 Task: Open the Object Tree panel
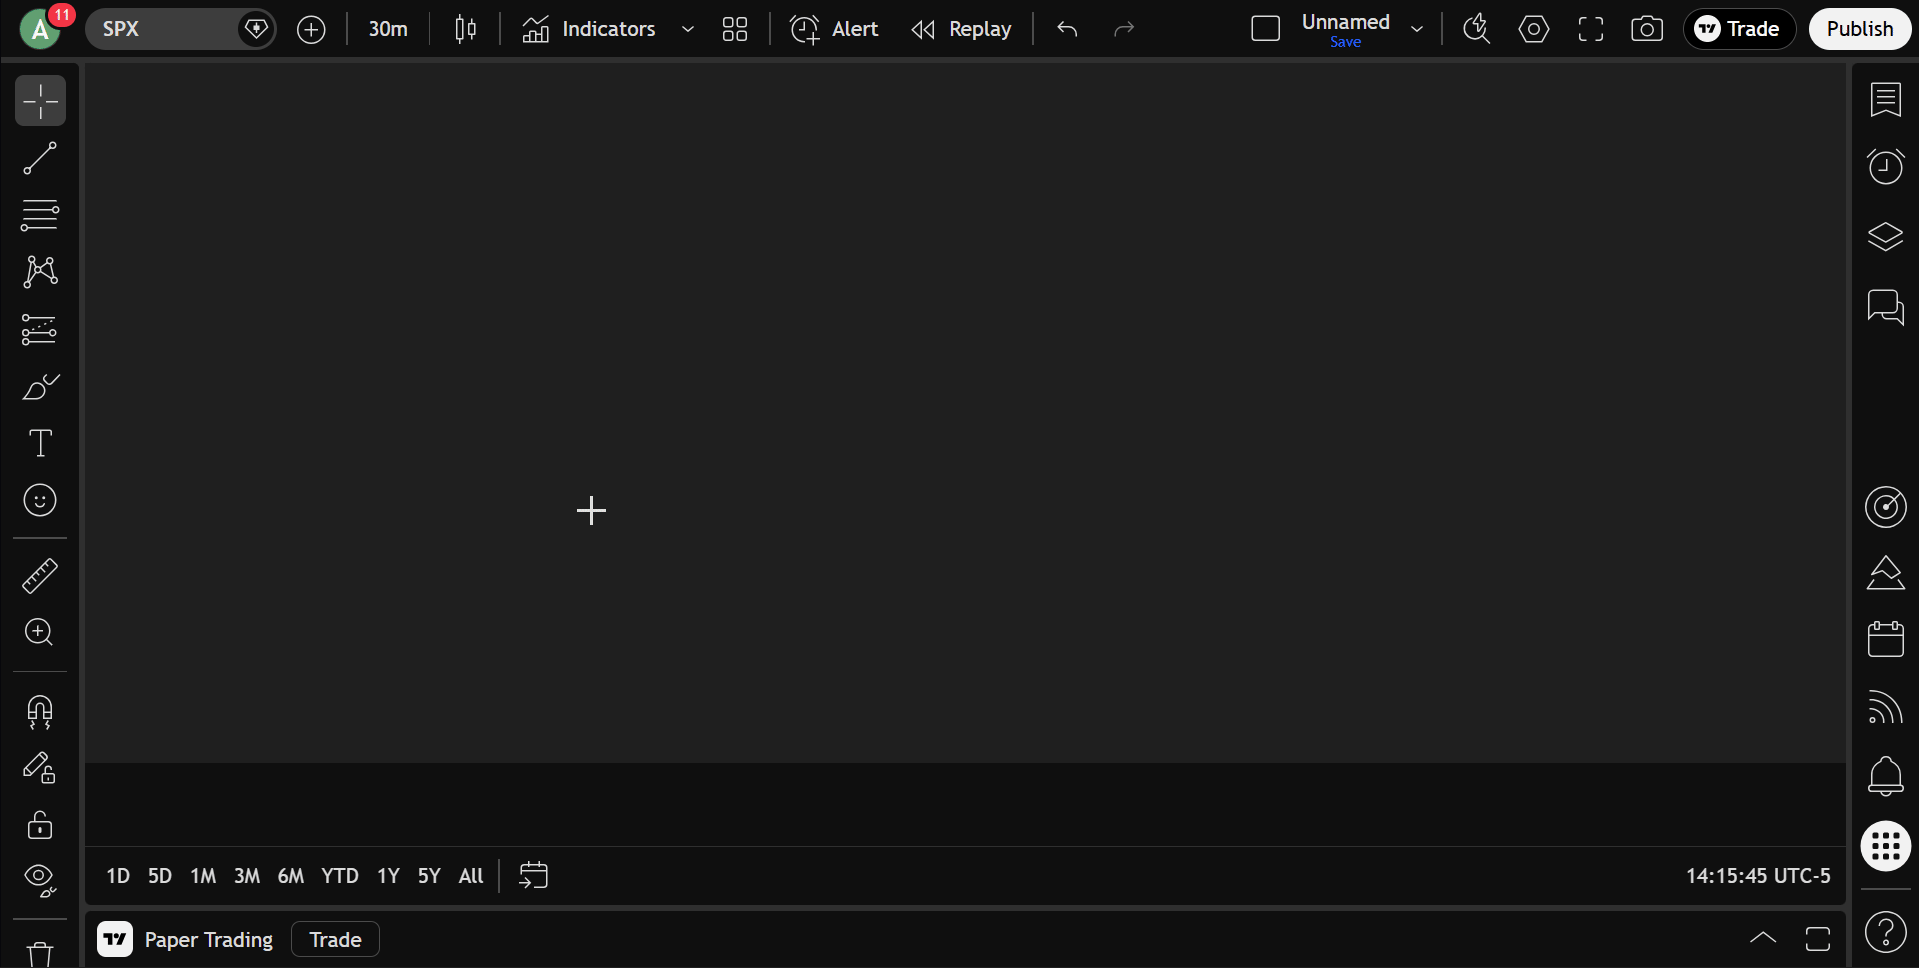click(1884, 237)
